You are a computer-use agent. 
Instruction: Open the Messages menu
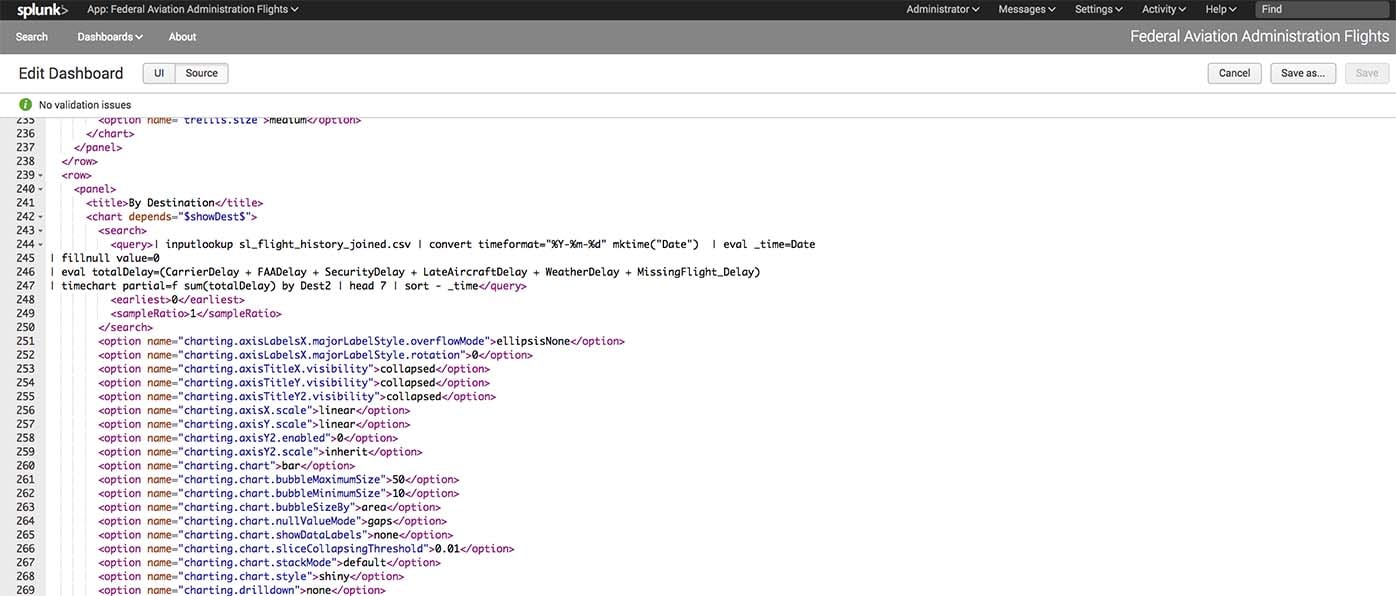click(1027, 9)
